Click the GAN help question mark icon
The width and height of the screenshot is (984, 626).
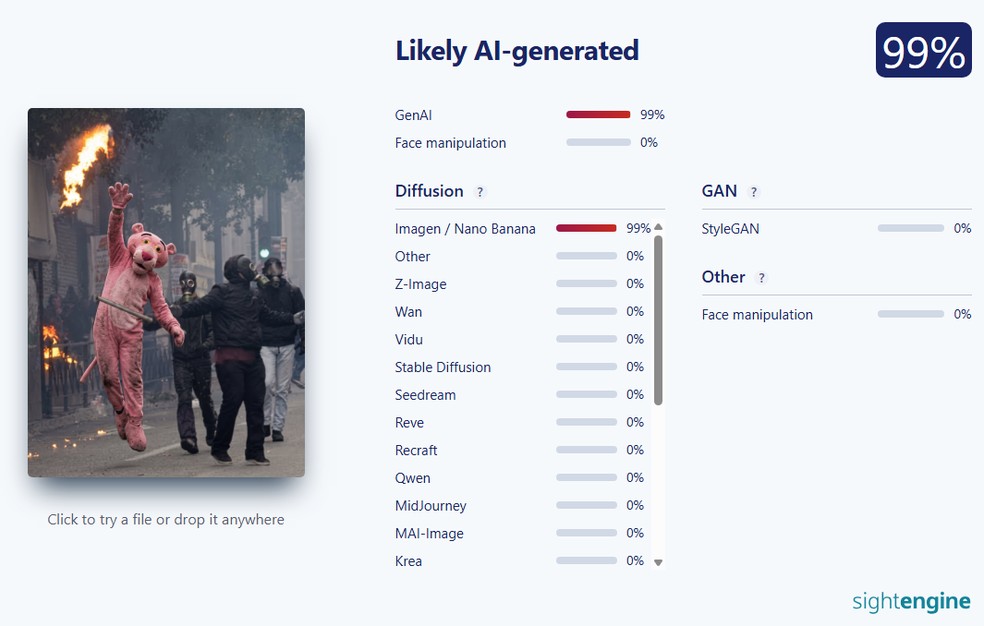click(754, 192)
